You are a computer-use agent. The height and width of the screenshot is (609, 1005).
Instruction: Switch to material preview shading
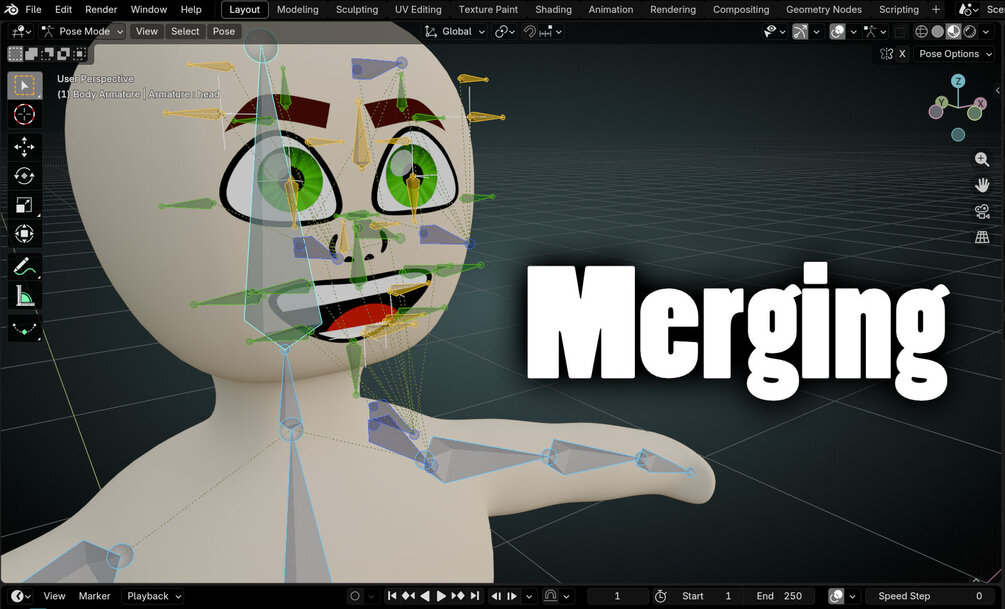point(953,31)
